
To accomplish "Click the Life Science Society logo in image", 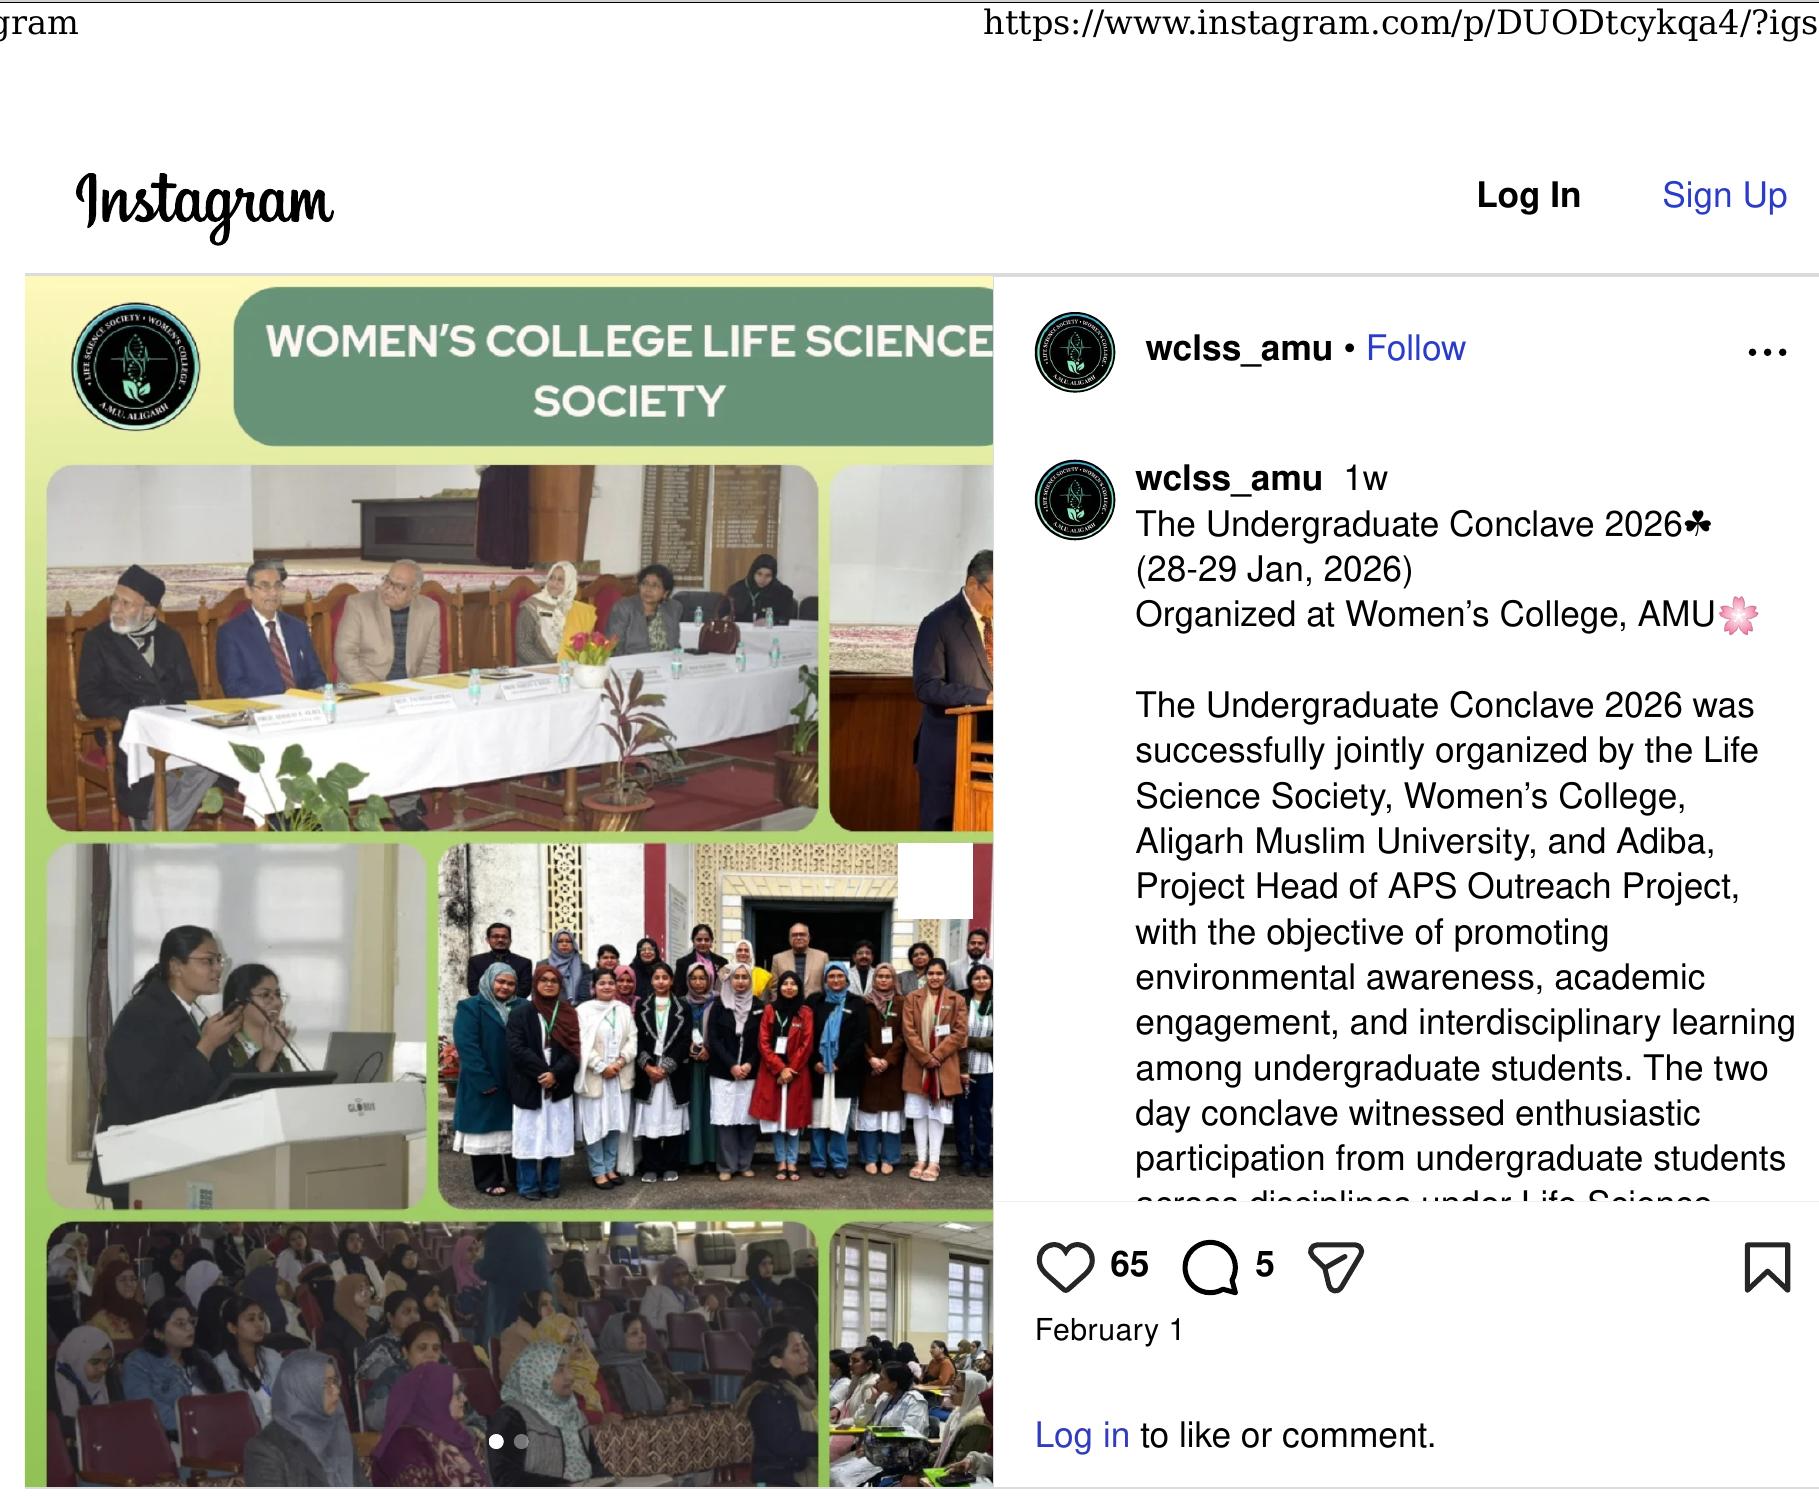I will (136, 367).
